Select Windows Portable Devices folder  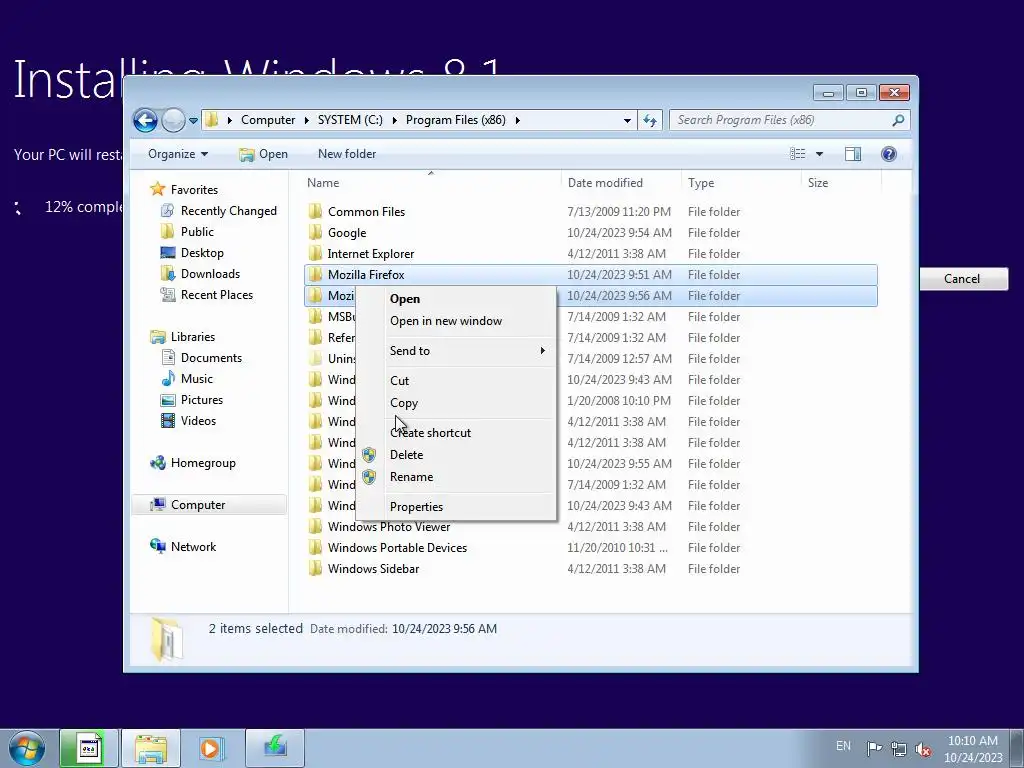[x=591, y=548]
